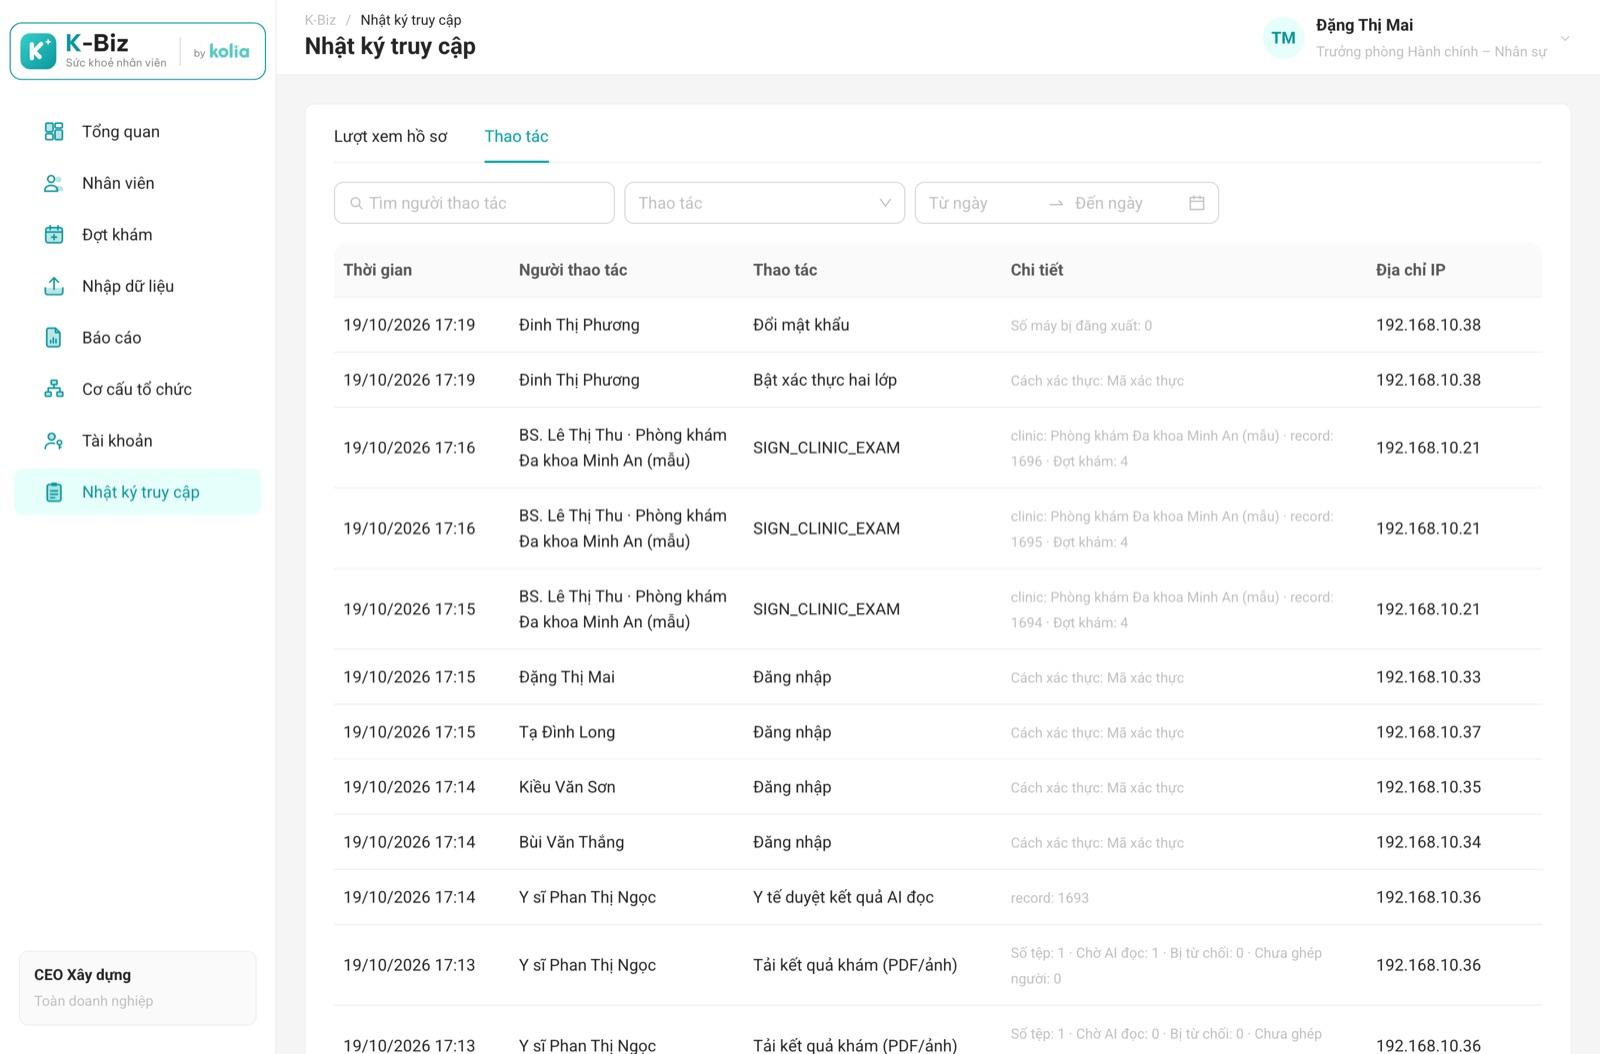Click the Đợt khám calendar icon
The height and width of the screenshot is (1054, 1600).
[x=54, y=234]
